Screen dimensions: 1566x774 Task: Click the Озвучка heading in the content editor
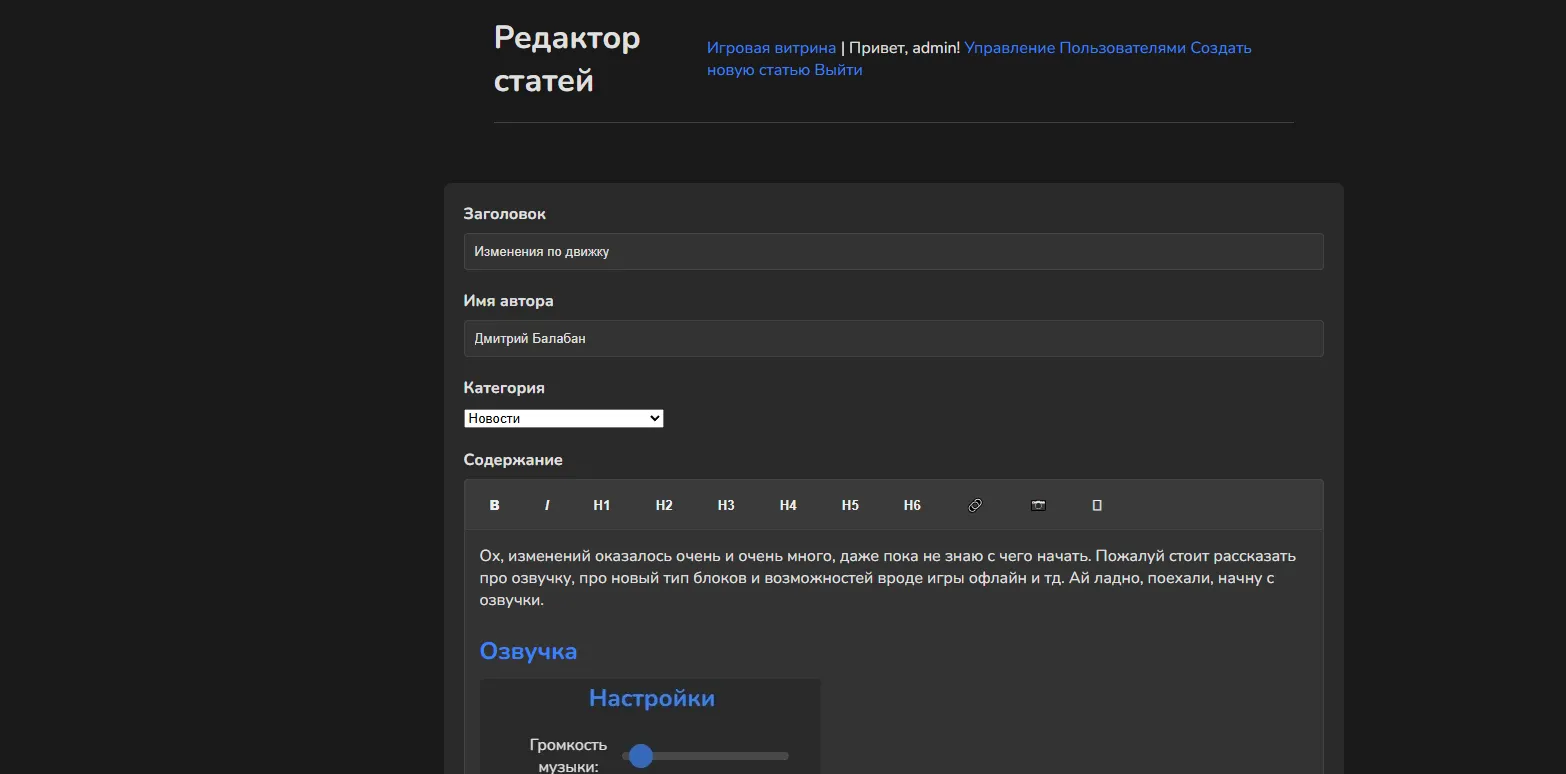[528, 651]
